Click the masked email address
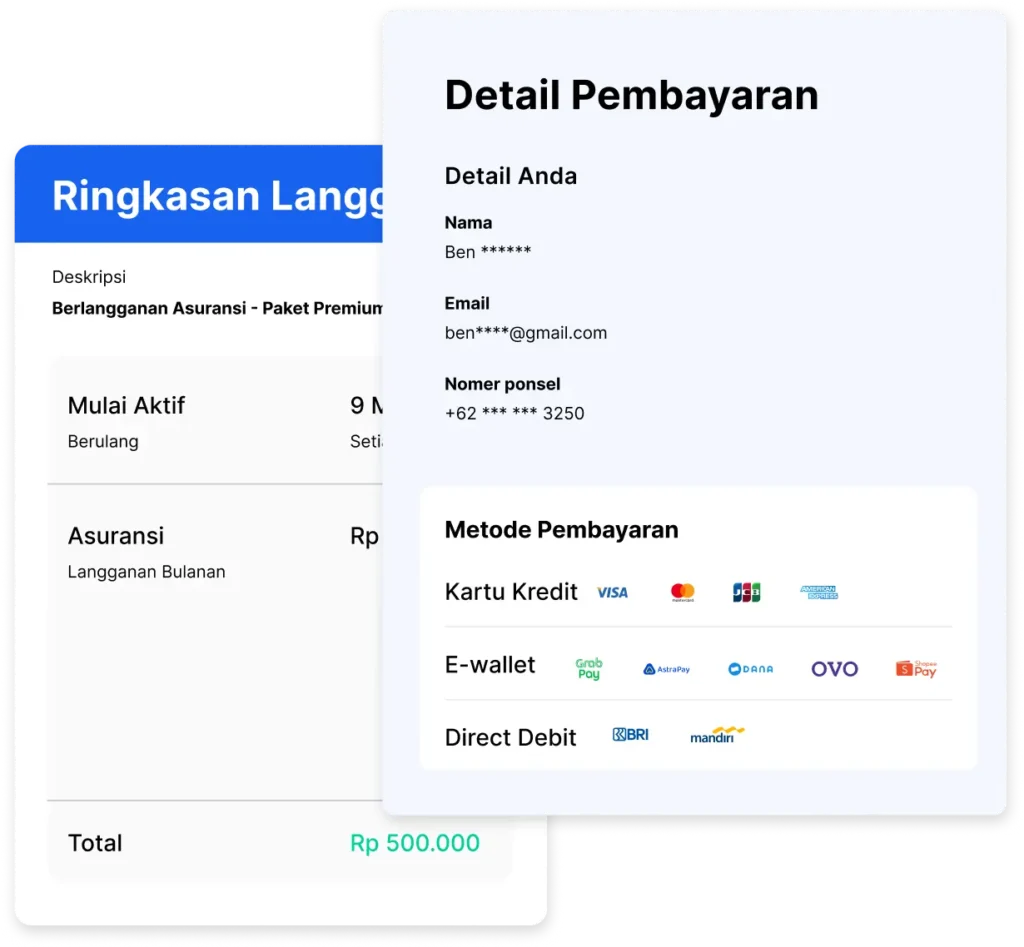 tap(525, 333)
